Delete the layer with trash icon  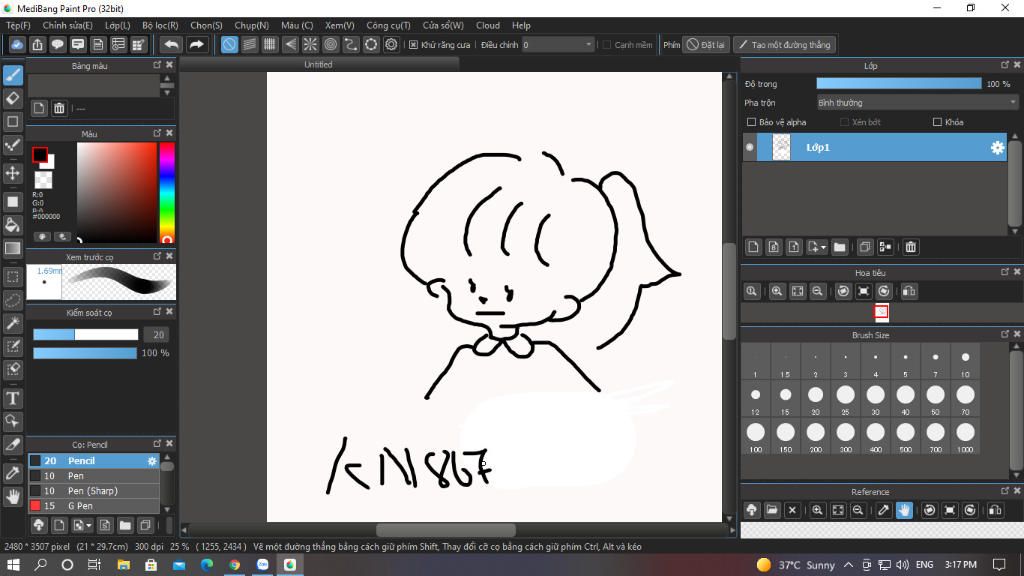(911, 247)
